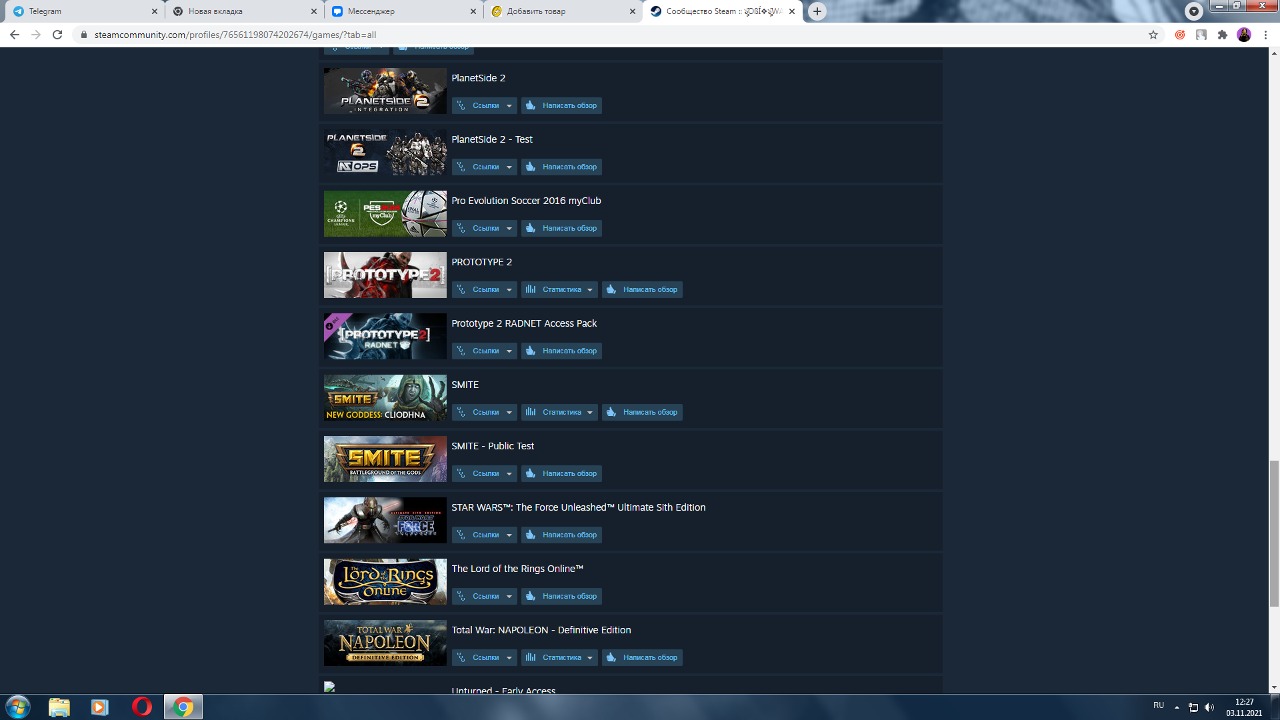The width and height of the screenshot is (1280, 720).
Task: Launch the media player taskbar icon
Action: (99, 707)
